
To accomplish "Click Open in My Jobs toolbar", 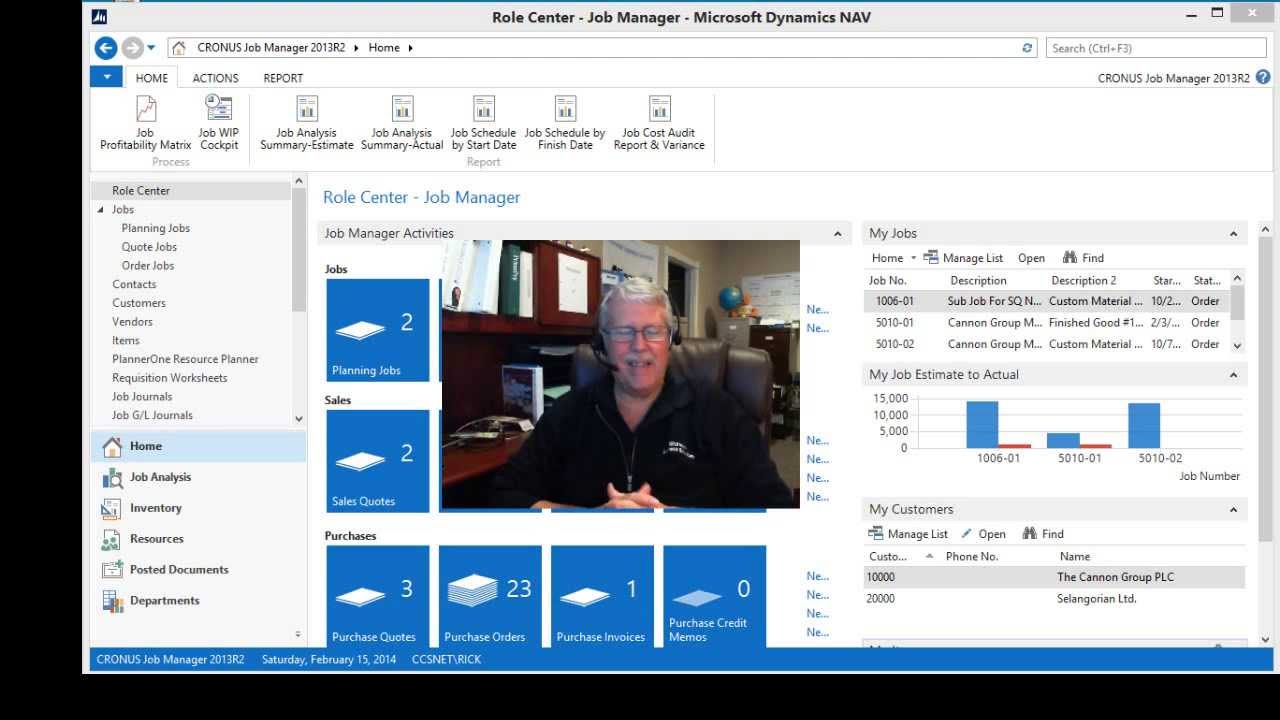I will [x=1031, y=258].
